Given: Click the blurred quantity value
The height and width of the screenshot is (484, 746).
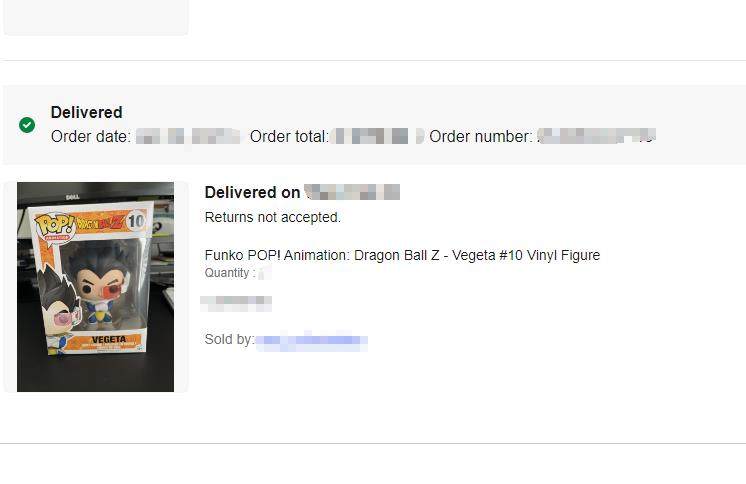Looking at the screenshot, I should pos(265,273).
